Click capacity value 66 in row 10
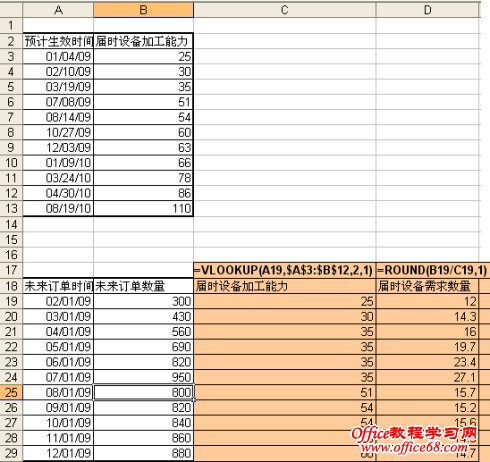Image resolution: width=490 pixels, height=462 pixels. click(143, 163)
